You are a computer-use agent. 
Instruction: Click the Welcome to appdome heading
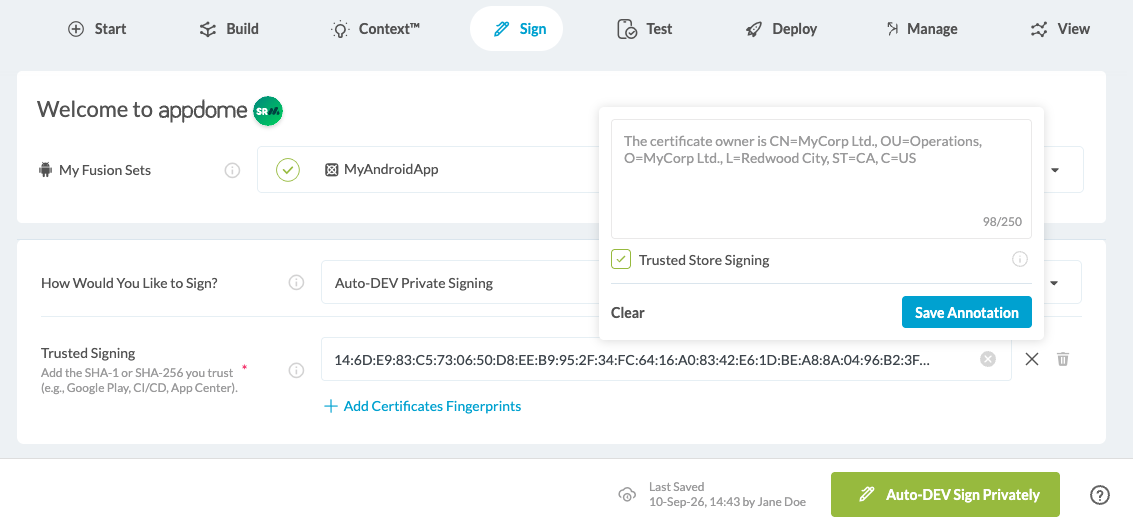click(x=142, y=110)
